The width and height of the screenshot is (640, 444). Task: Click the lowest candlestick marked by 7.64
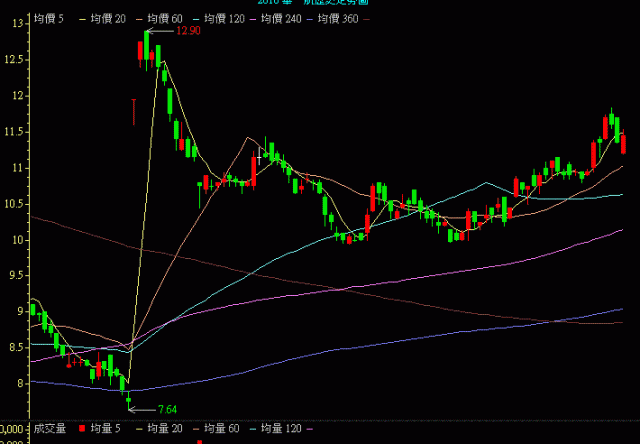coord(129,401)
